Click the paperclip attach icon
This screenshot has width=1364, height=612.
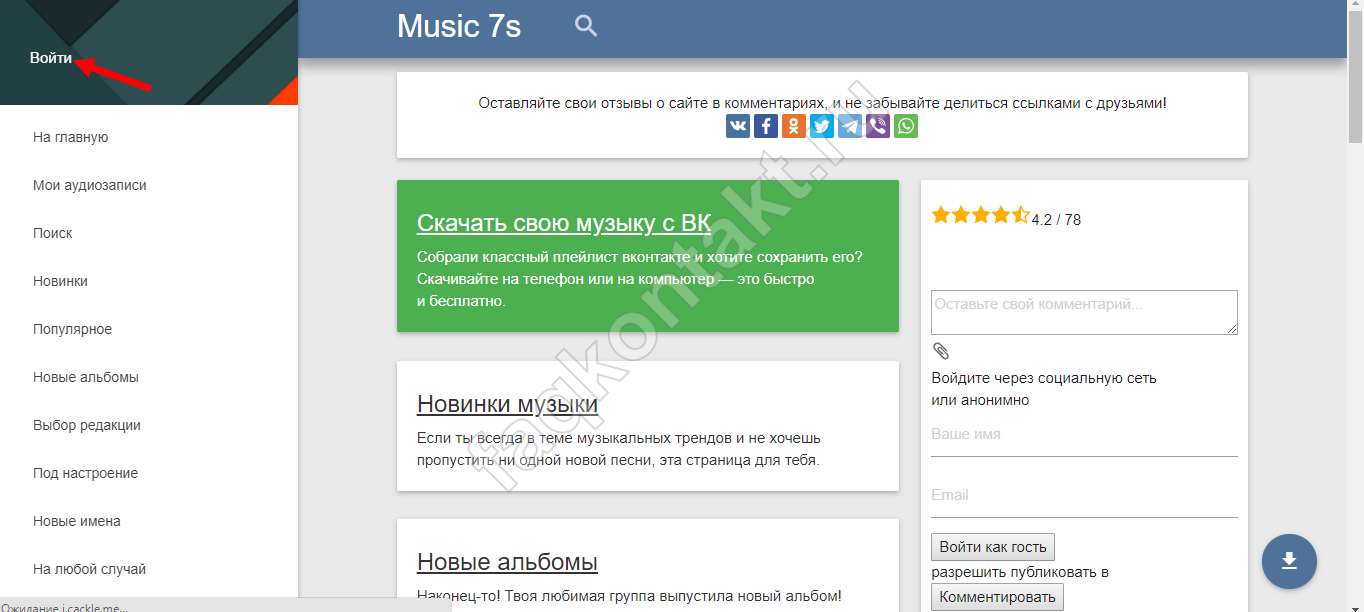tap(941, 351)
